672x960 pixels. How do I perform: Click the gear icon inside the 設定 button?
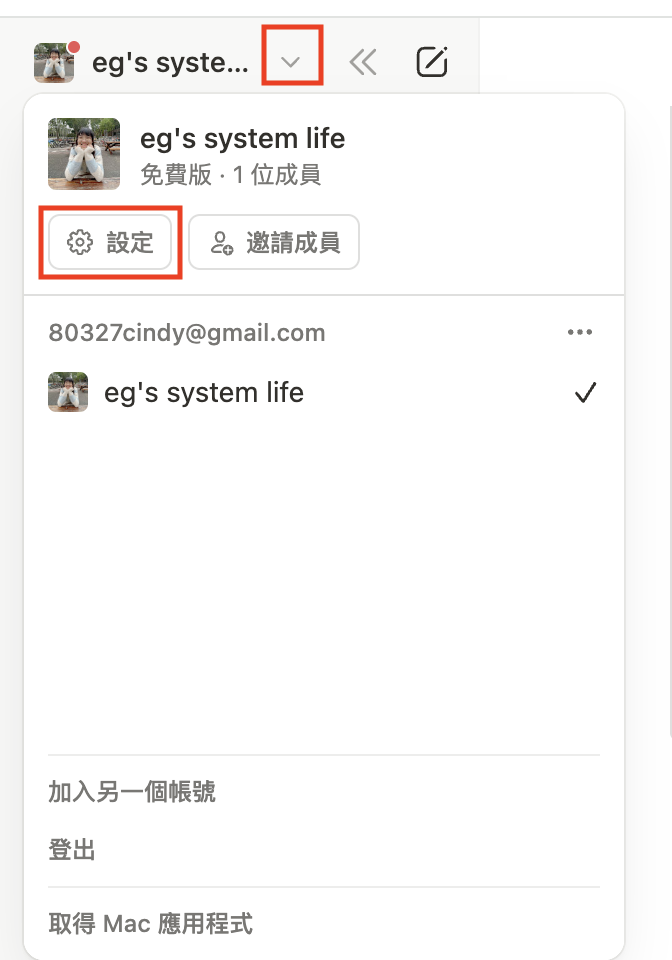(x=79, y=242)
